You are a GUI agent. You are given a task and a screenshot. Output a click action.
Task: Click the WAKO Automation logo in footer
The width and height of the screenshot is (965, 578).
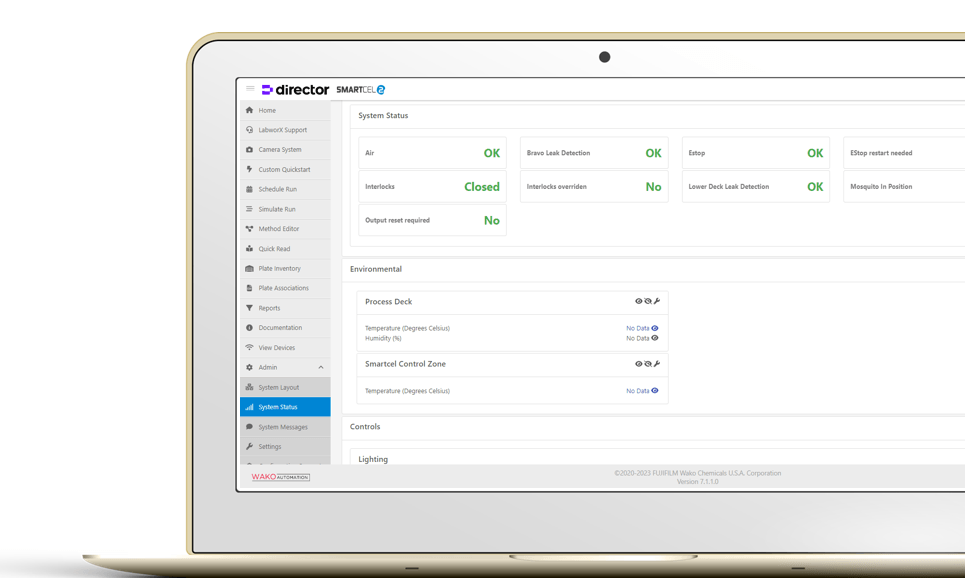[x=281, y=477]
